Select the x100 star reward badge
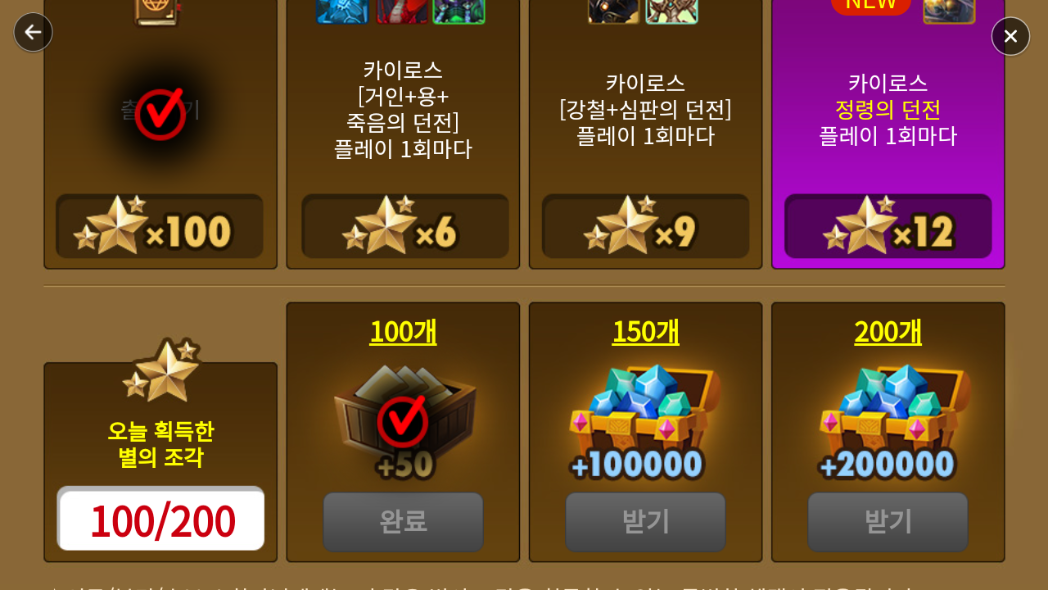The height and width of the screenshot is (590, 1048). click(160, 227)
